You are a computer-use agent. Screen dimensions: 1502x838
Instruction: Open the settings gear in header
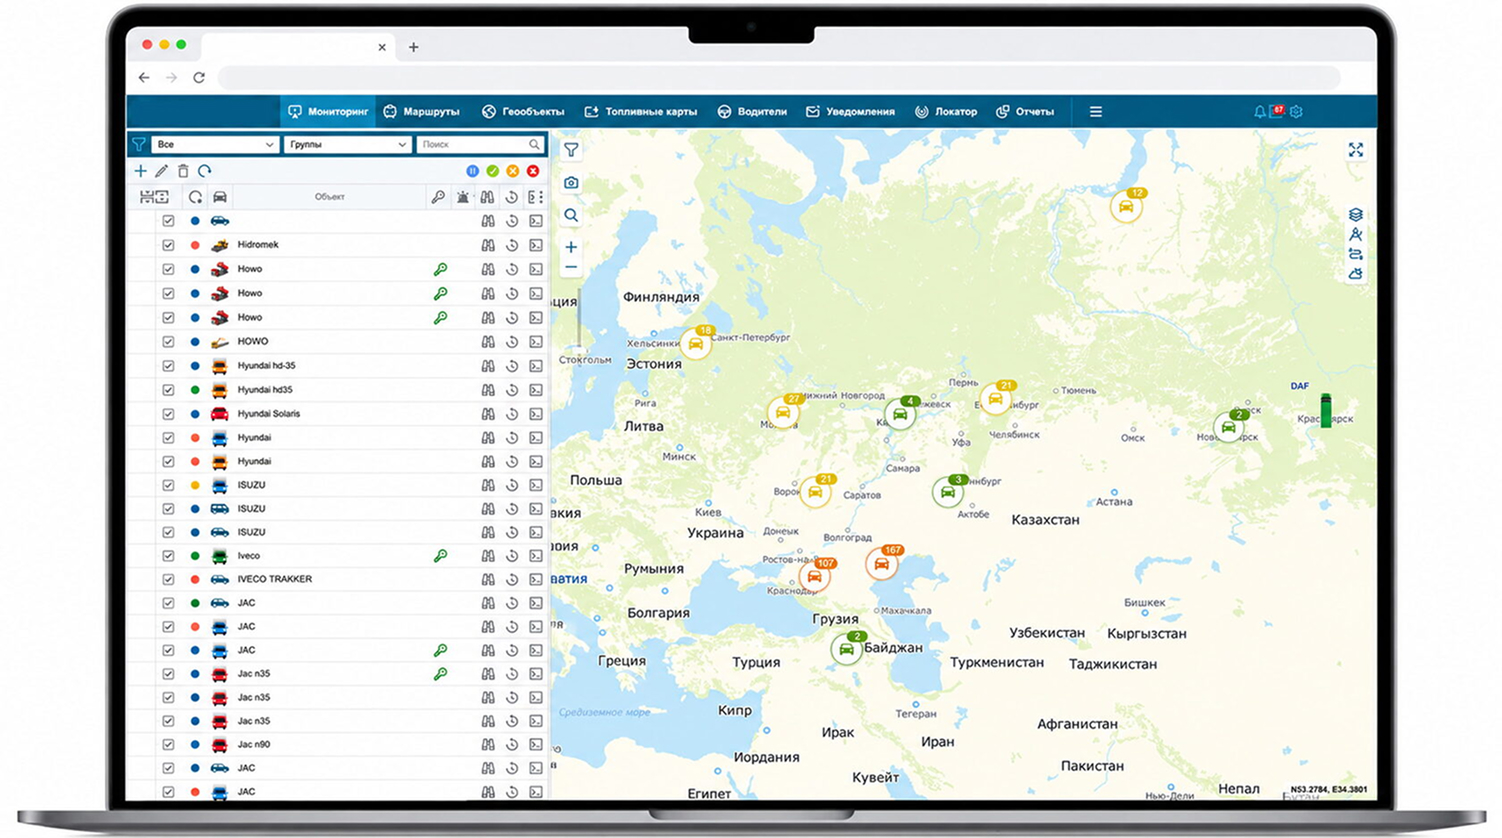coord(1296,112)
